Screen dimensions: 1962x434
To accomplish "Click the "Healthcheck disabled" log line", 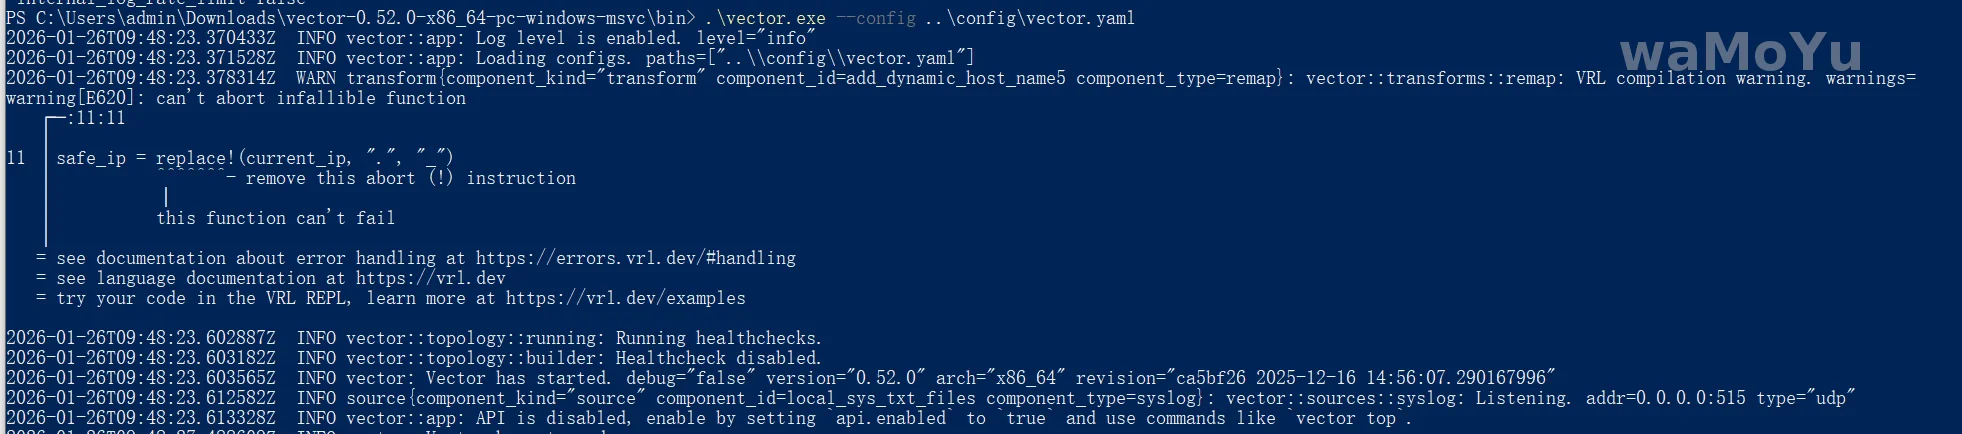I will click(x=718, y=359).
